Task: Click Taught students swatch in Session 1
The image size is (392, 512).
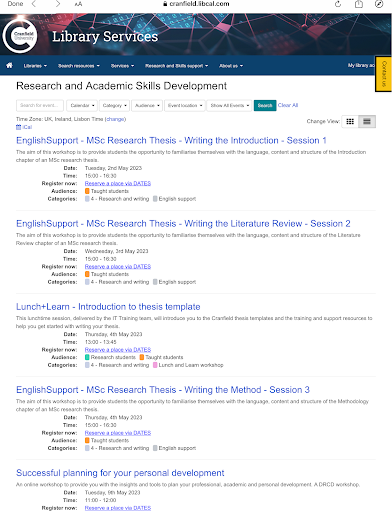Action: click(87, 191)
